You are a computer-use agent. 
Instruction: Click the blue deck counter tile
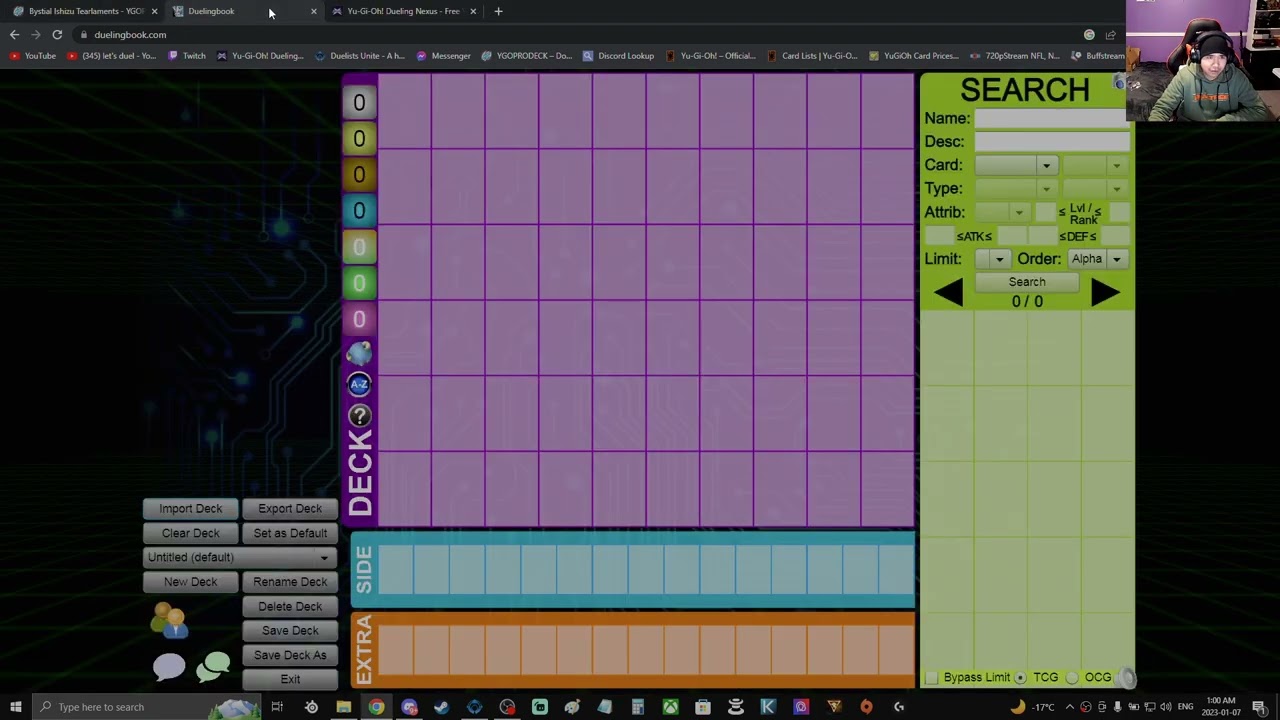click(x=359, y=211)
